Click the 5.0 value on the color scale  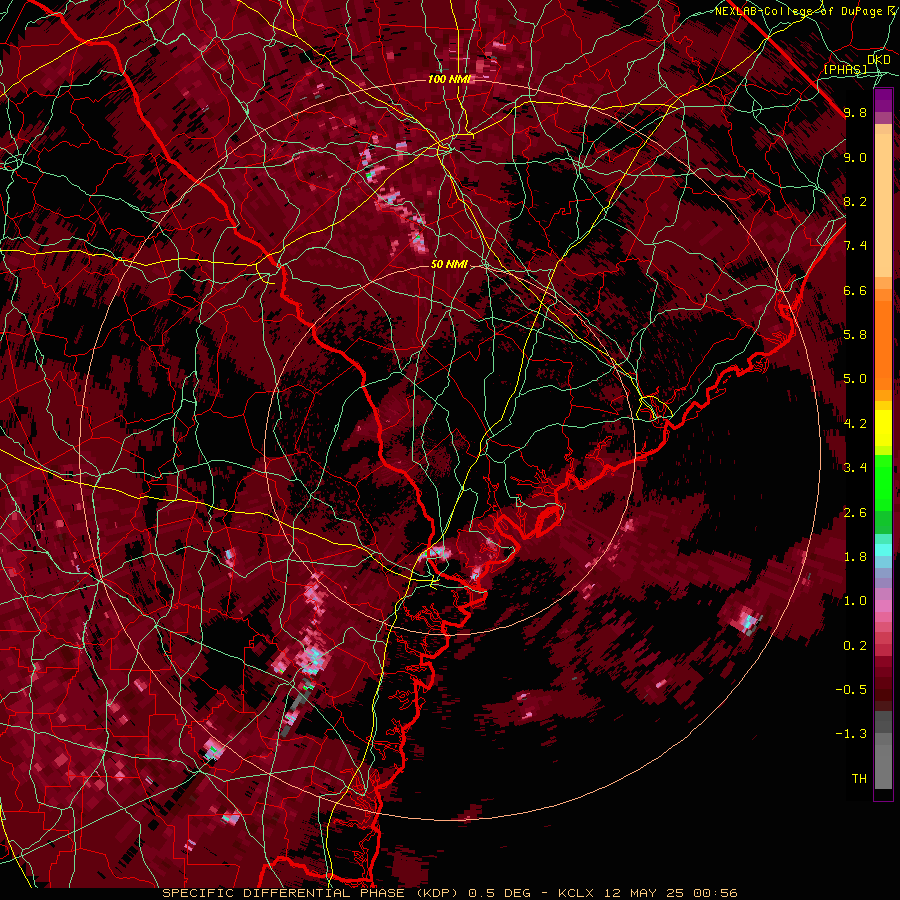pyautogui.click(x=855, y=379)
